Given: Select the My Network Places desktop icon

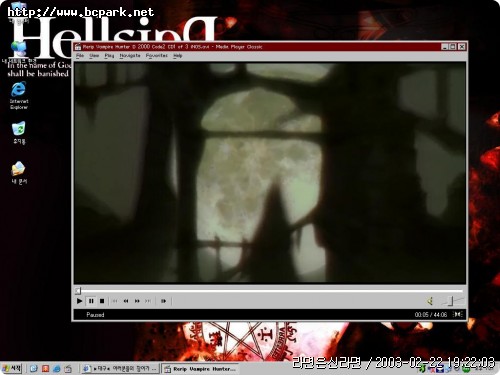Looking at the screenshot, I should pos(19,52).
